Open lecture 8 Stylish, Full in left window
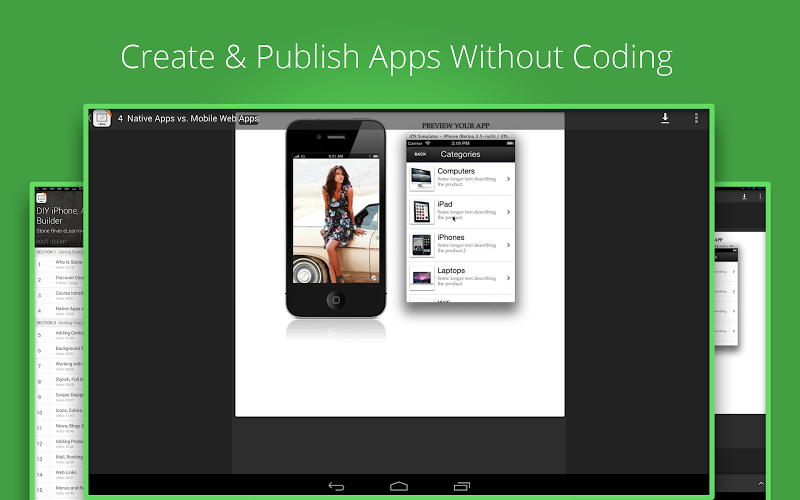Viewport: 800px width, 500px height. (x=59, y=382)
